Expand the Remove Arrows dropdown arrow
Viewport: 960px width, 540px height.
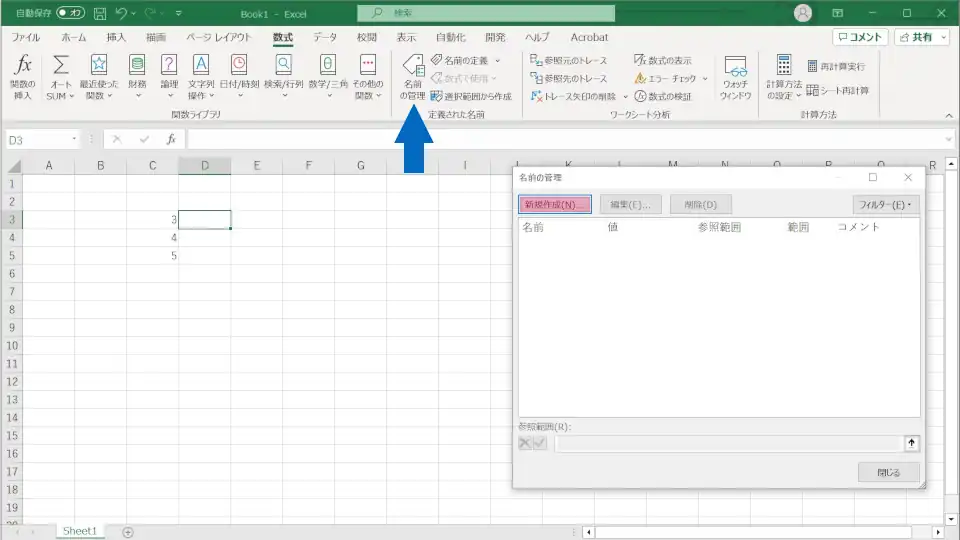click(625, 96)
